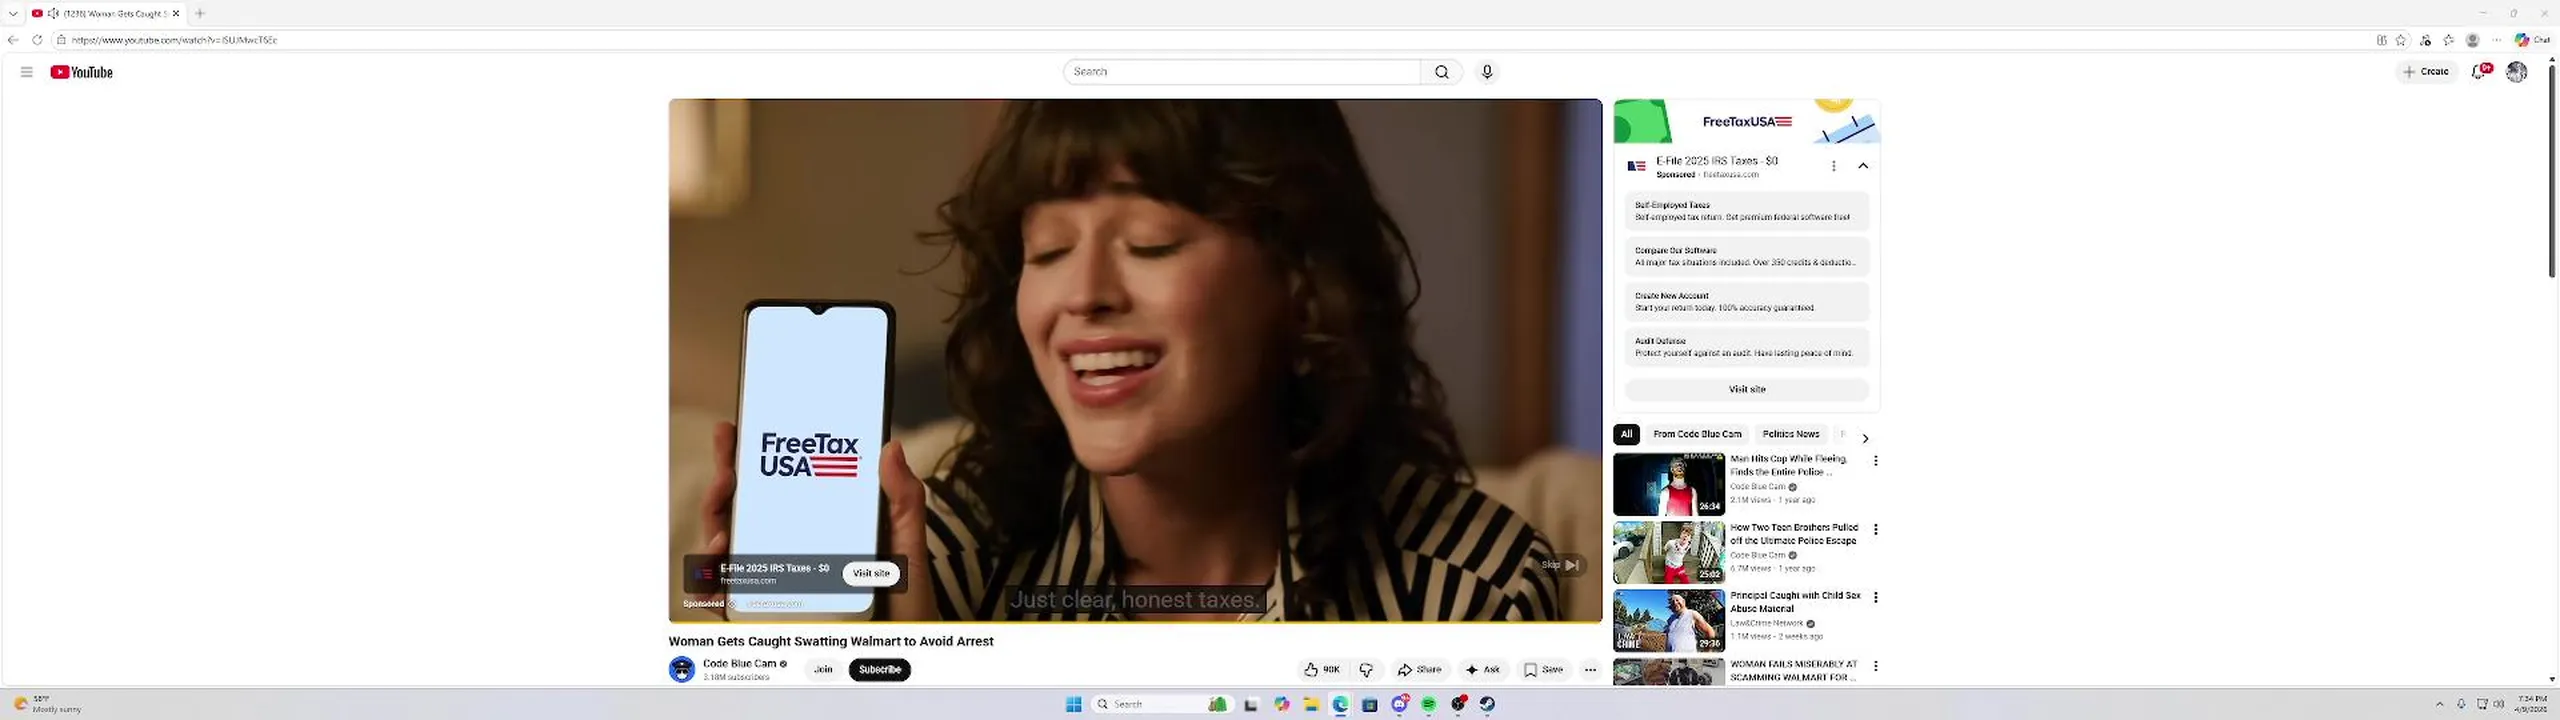
Task: Open taskbar weather widget Mostly sunny
Action: coord(47,704)
